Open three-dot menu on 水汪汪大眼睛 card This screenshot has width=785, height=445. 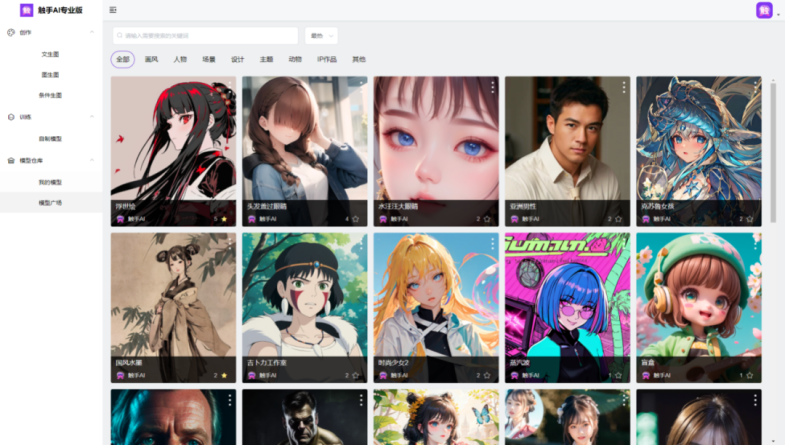click(x=492, y=88)
